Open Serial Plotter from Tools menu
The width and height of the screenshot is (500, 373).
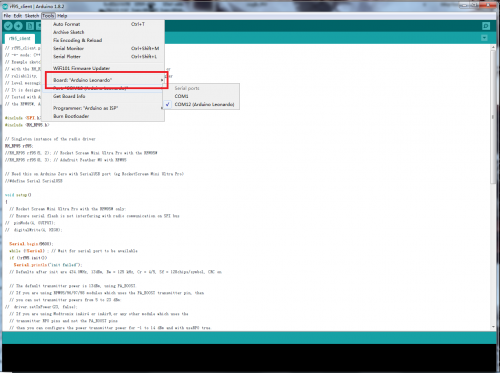coord(103,56)
